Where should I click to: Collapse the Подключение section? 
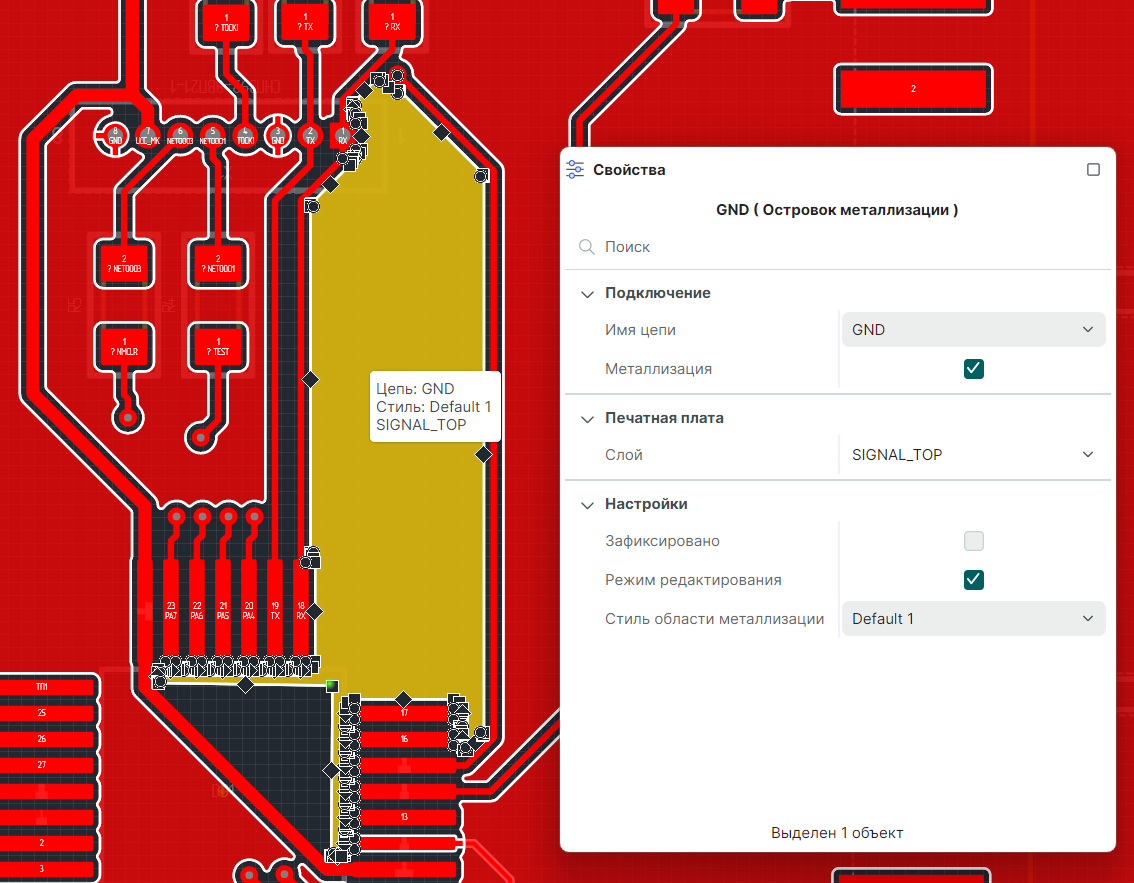coord(587,294)
